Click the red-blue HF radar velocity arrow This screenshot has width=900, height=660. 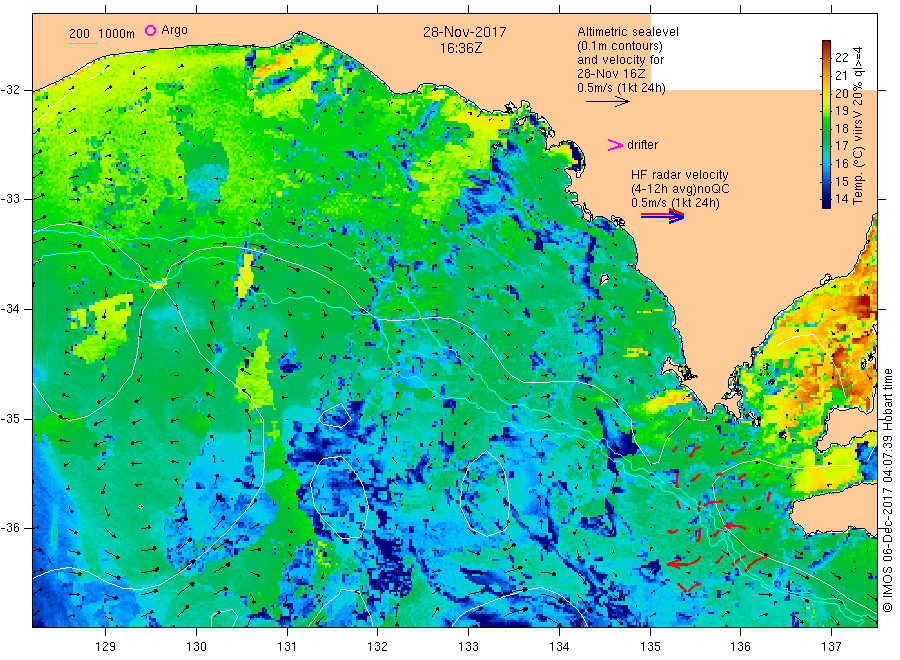tap(662, 216)
